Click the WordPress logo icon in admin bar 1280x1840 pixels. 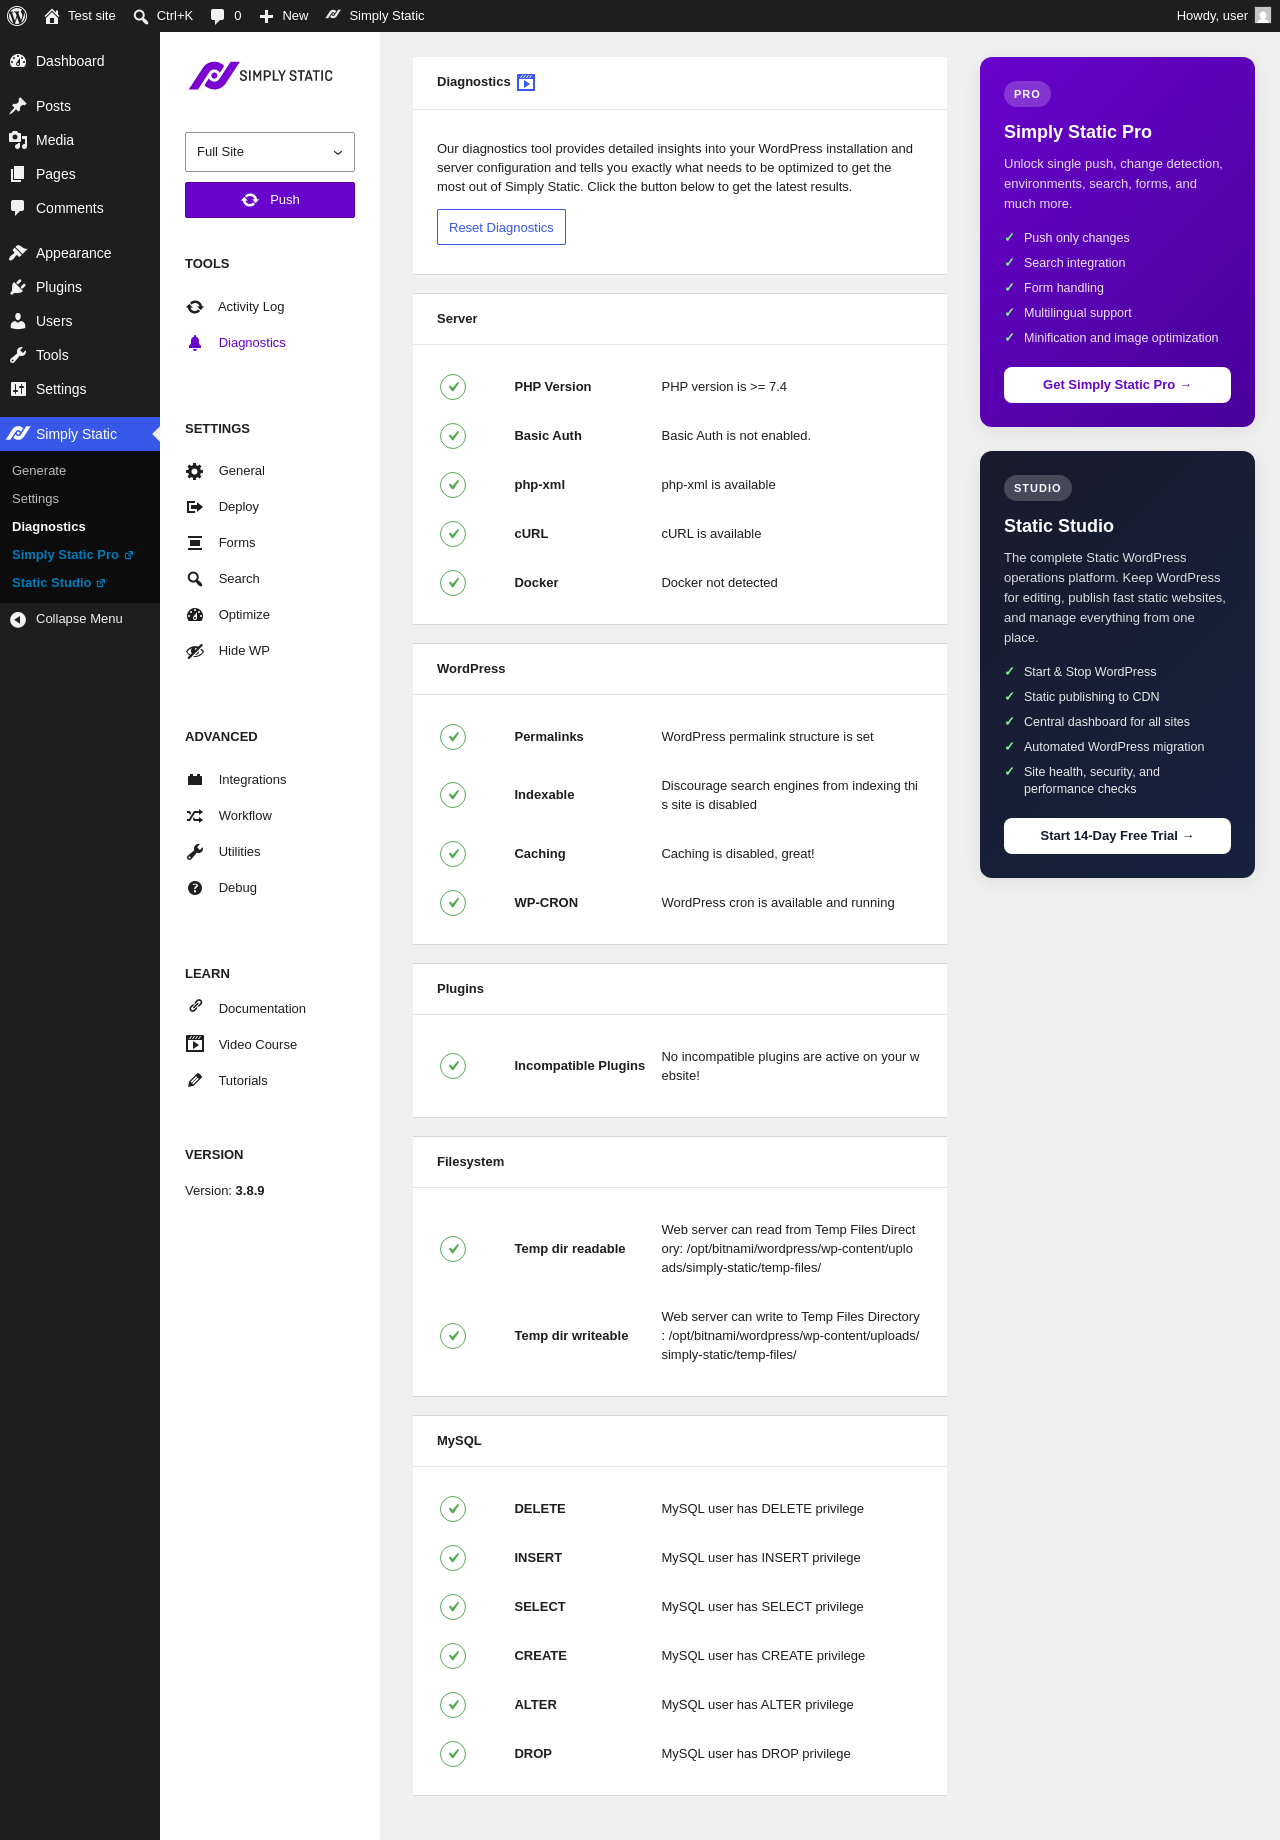[x=17, y=16]
